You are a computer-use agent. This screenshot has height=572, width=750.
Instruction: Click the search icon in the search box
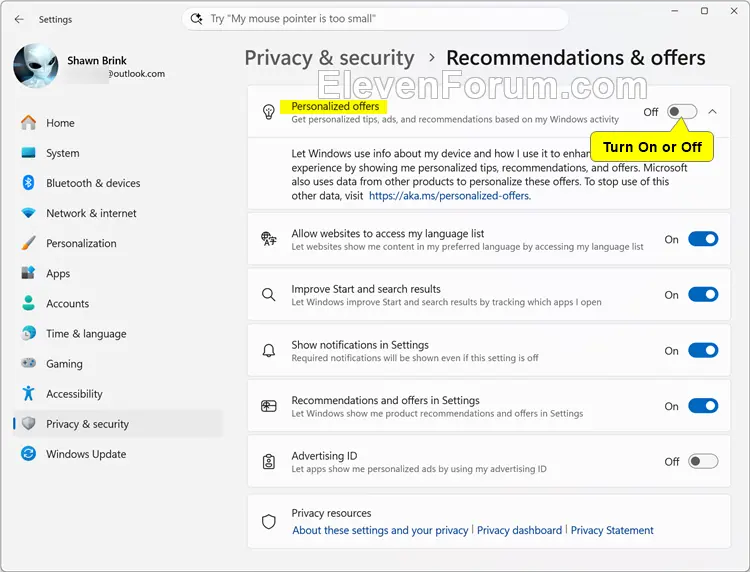[196, 19]
